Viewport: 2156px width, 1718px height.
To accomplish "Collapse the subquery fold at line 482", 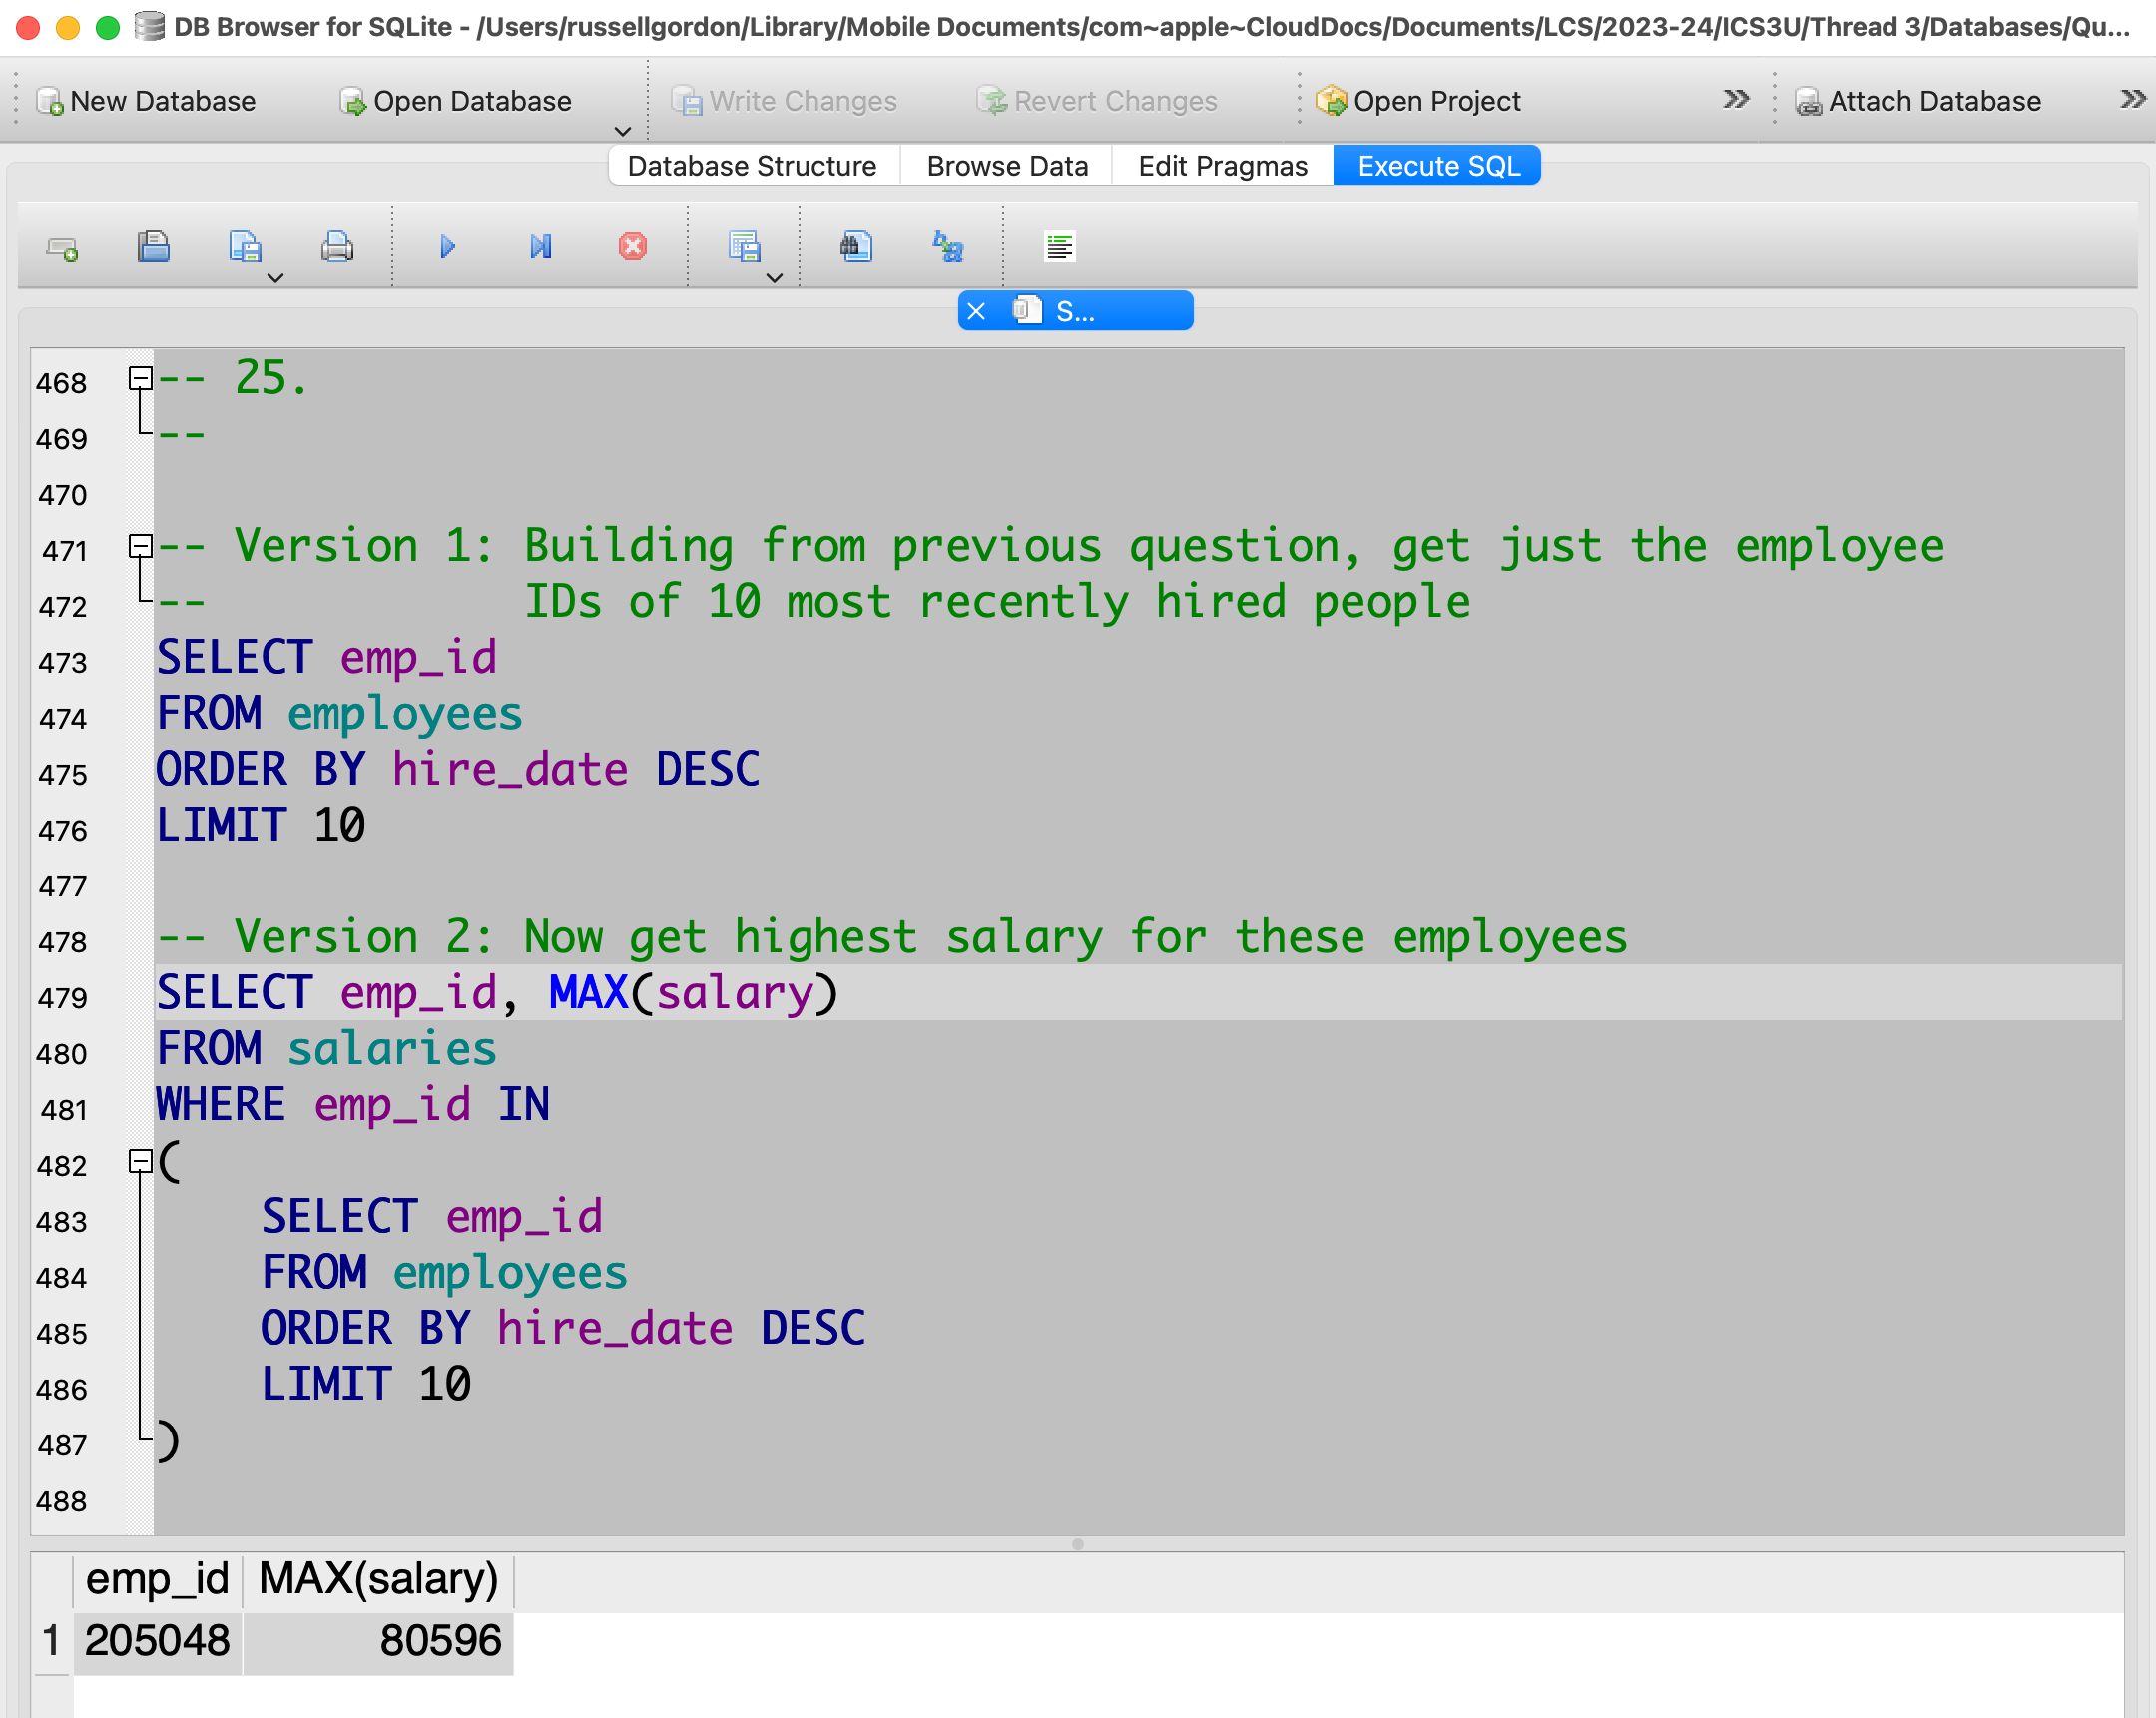I will coord(140,1161).
